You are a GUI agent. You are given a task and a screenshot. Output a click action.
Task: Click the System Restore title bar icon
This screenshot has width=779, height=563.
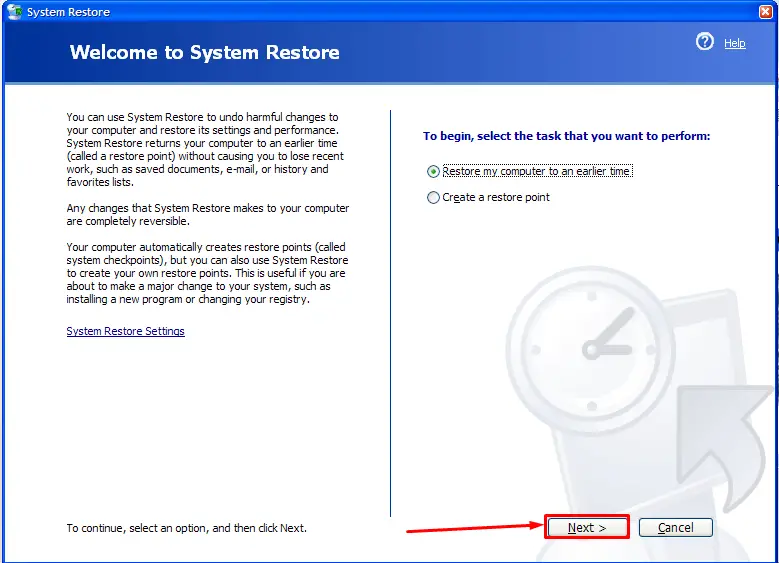click(x=14, y=11)
